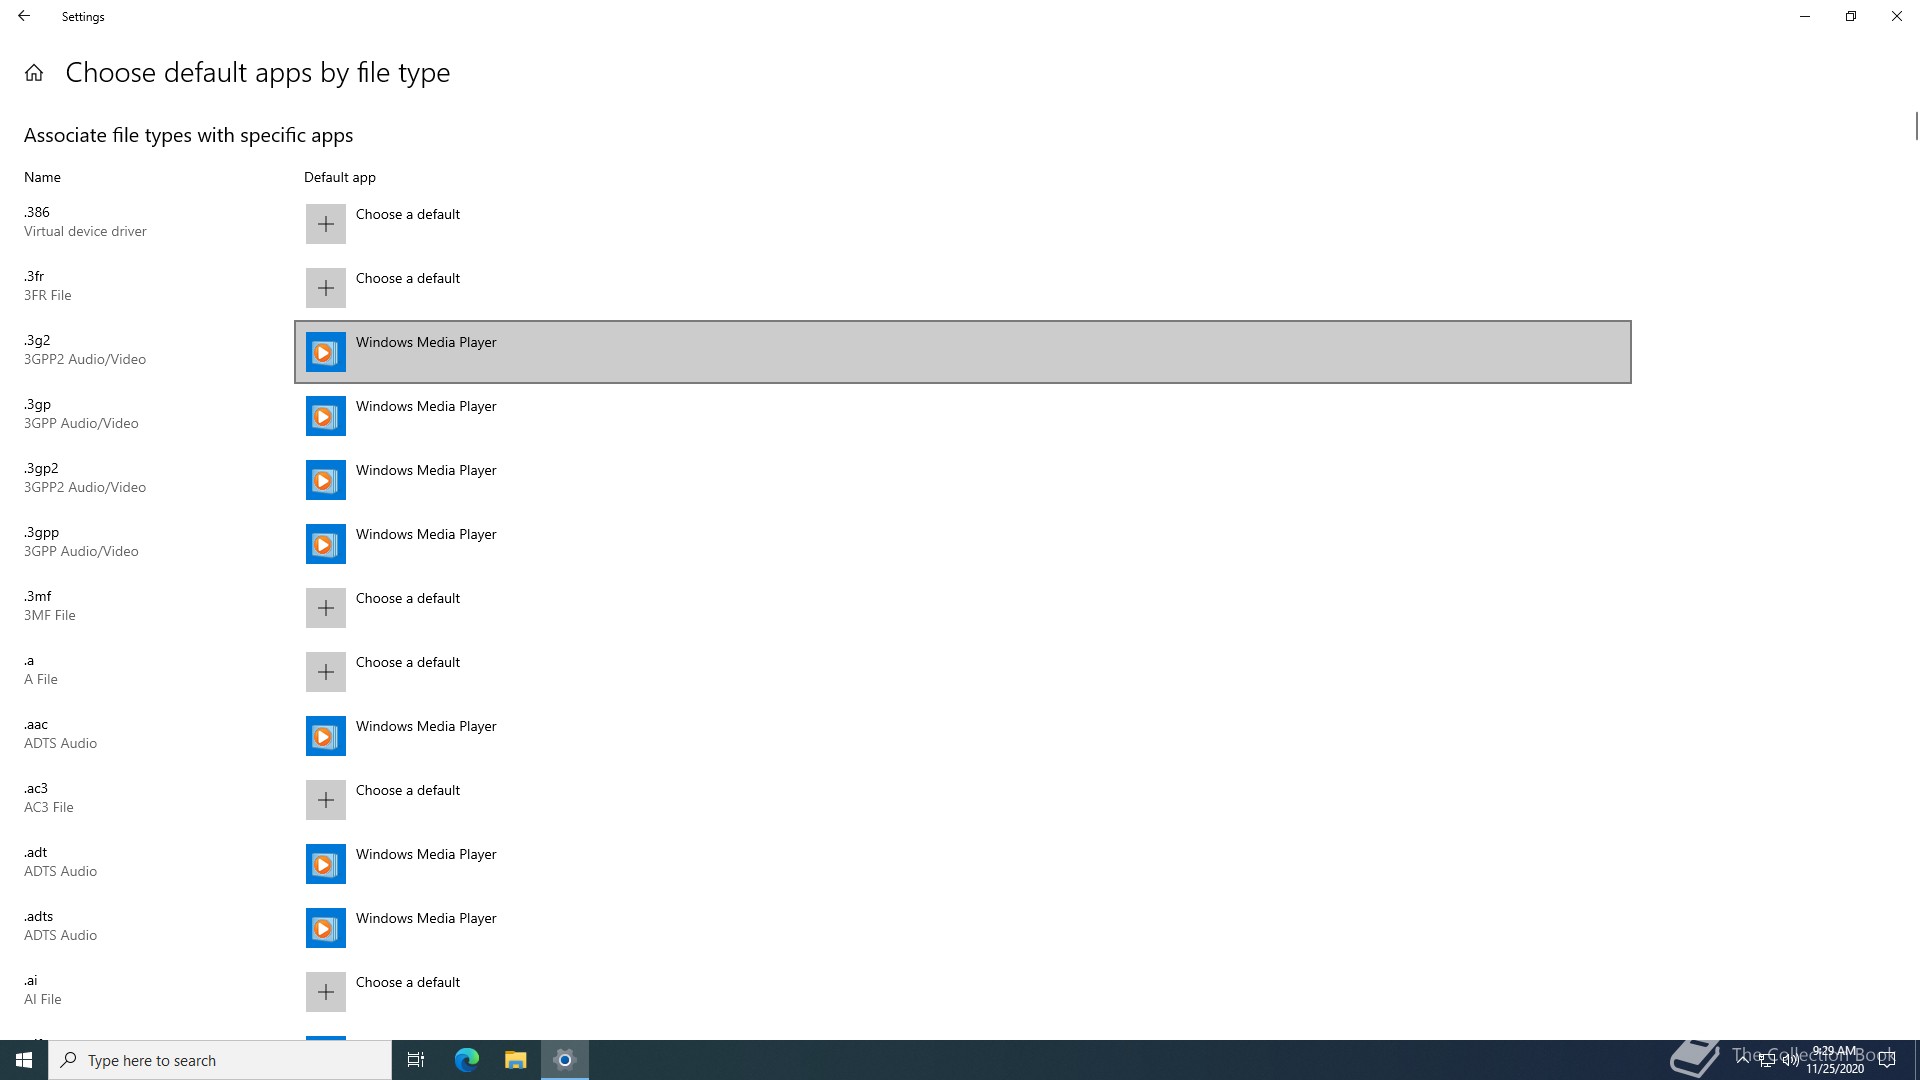
Task: Click the Home icon beside page title
Action: tap(34, 73)
